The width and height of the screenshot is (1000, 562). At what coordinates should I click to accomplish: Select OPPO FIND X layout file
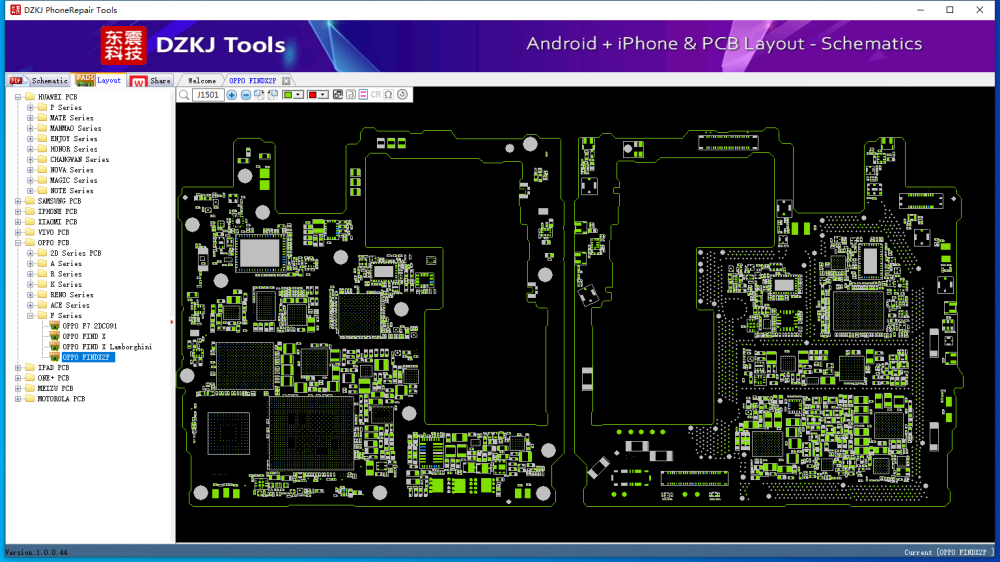[84, 336]
